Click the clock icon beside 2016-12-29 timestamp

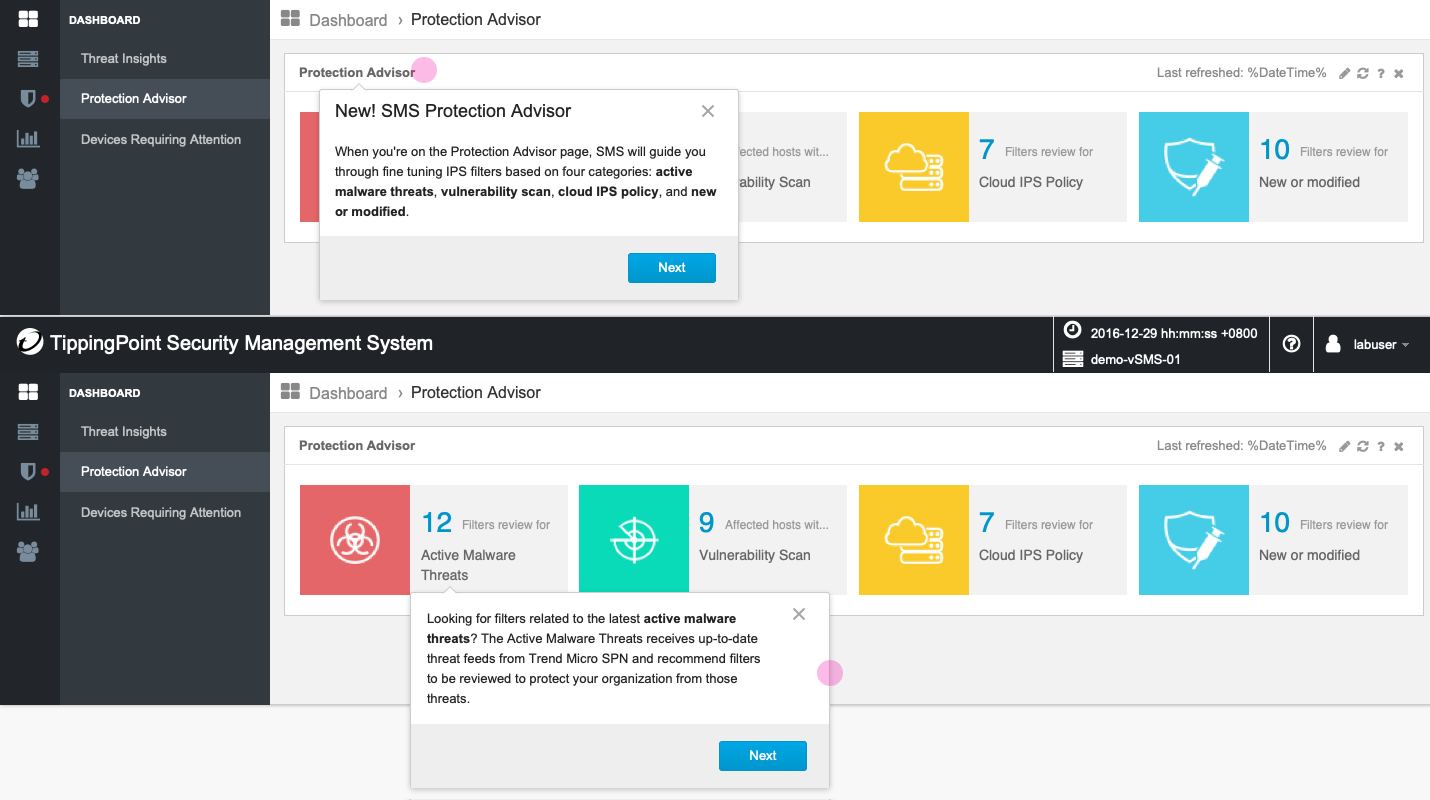pos(1073,331)
